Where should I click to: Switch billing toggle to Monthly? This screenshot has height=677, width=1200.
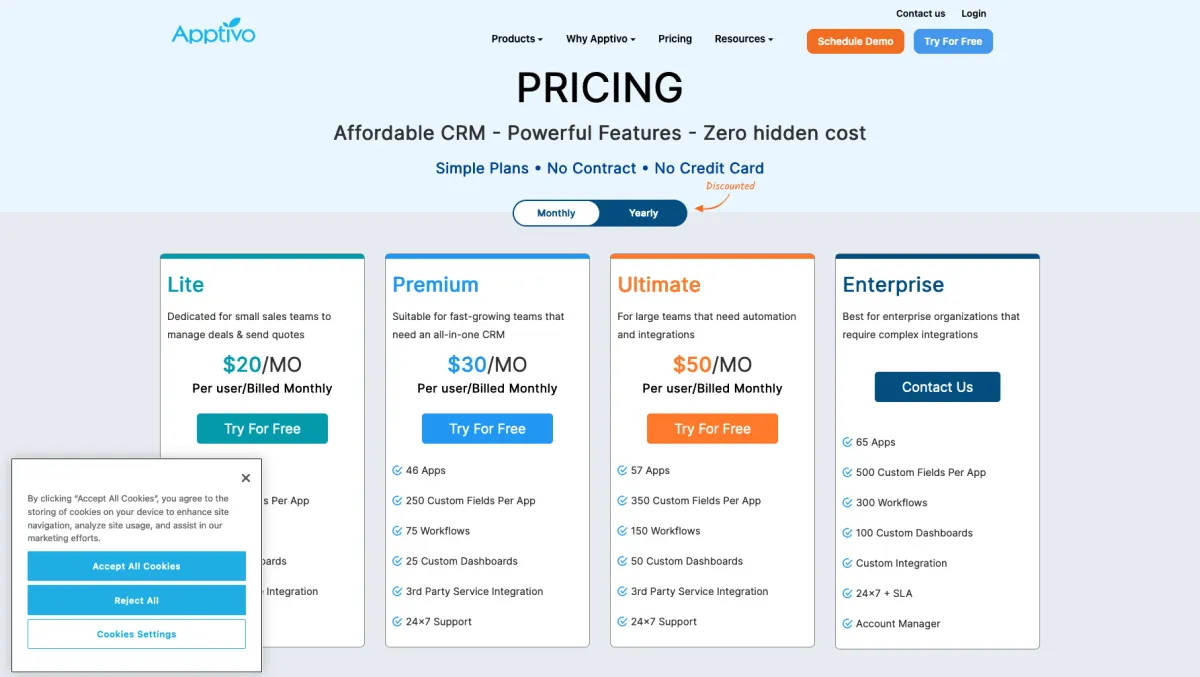tap(556, 213)
